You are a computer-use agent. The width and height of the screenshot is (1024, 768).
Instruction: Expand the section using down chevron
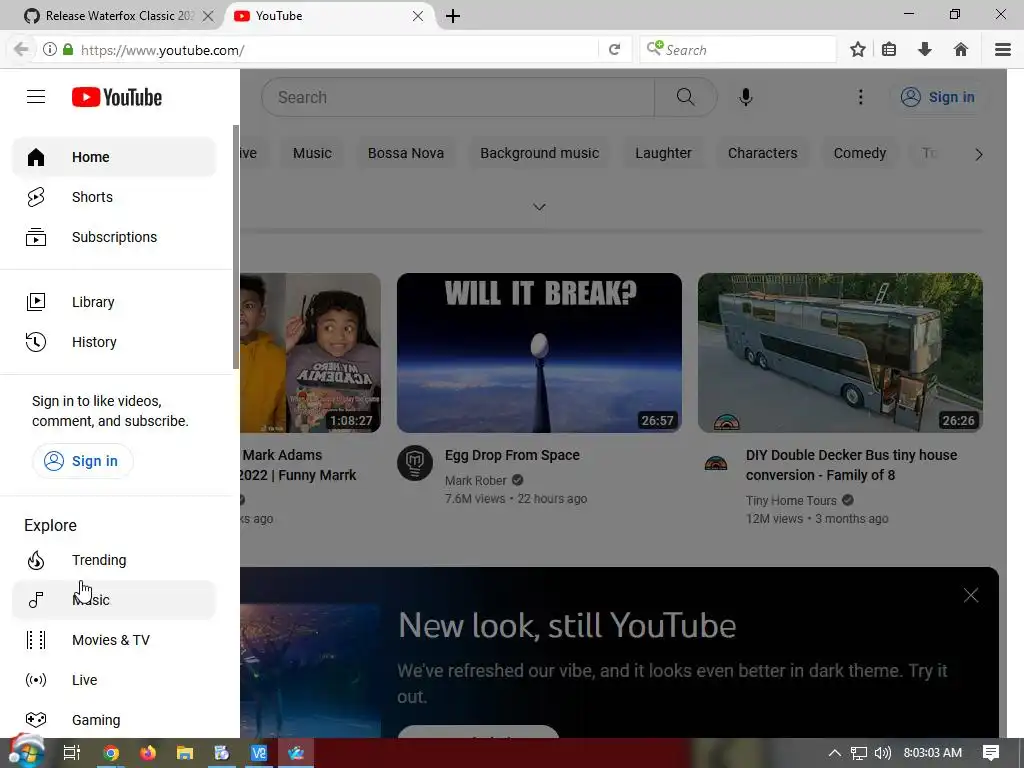click(x=539, y=207)
